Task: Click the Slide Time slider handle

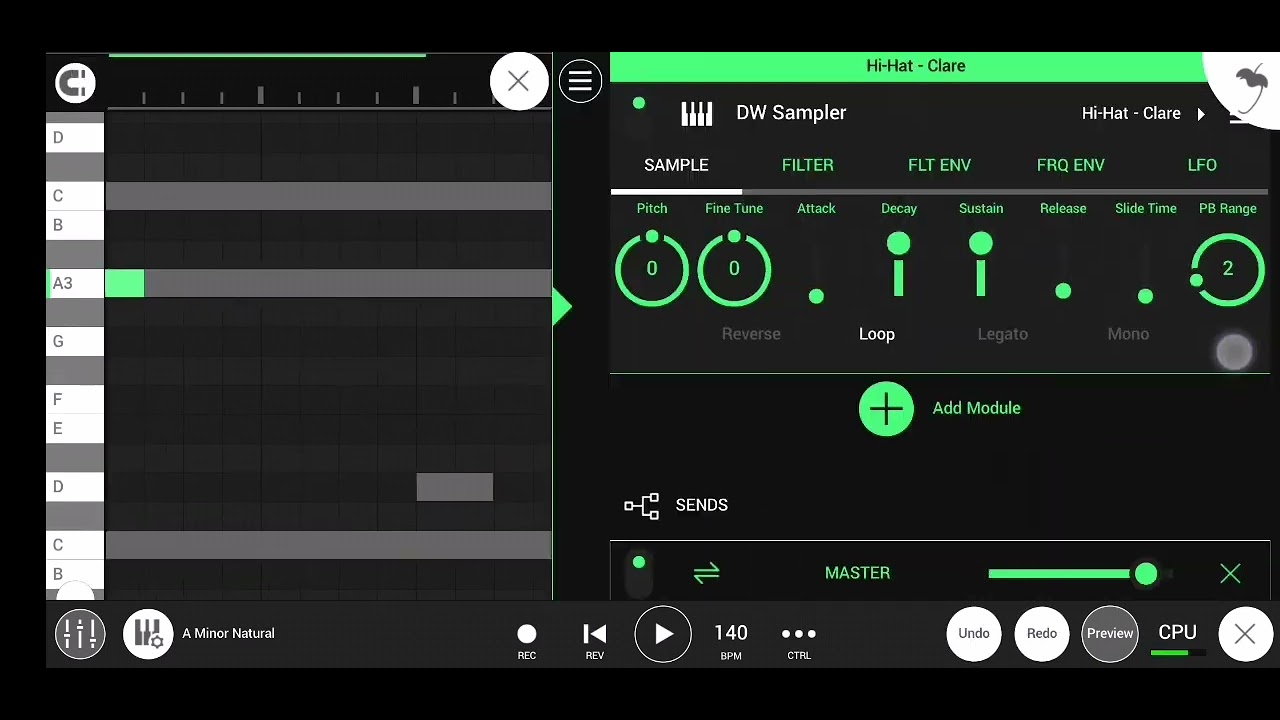Action: [x=1145, y=296]
